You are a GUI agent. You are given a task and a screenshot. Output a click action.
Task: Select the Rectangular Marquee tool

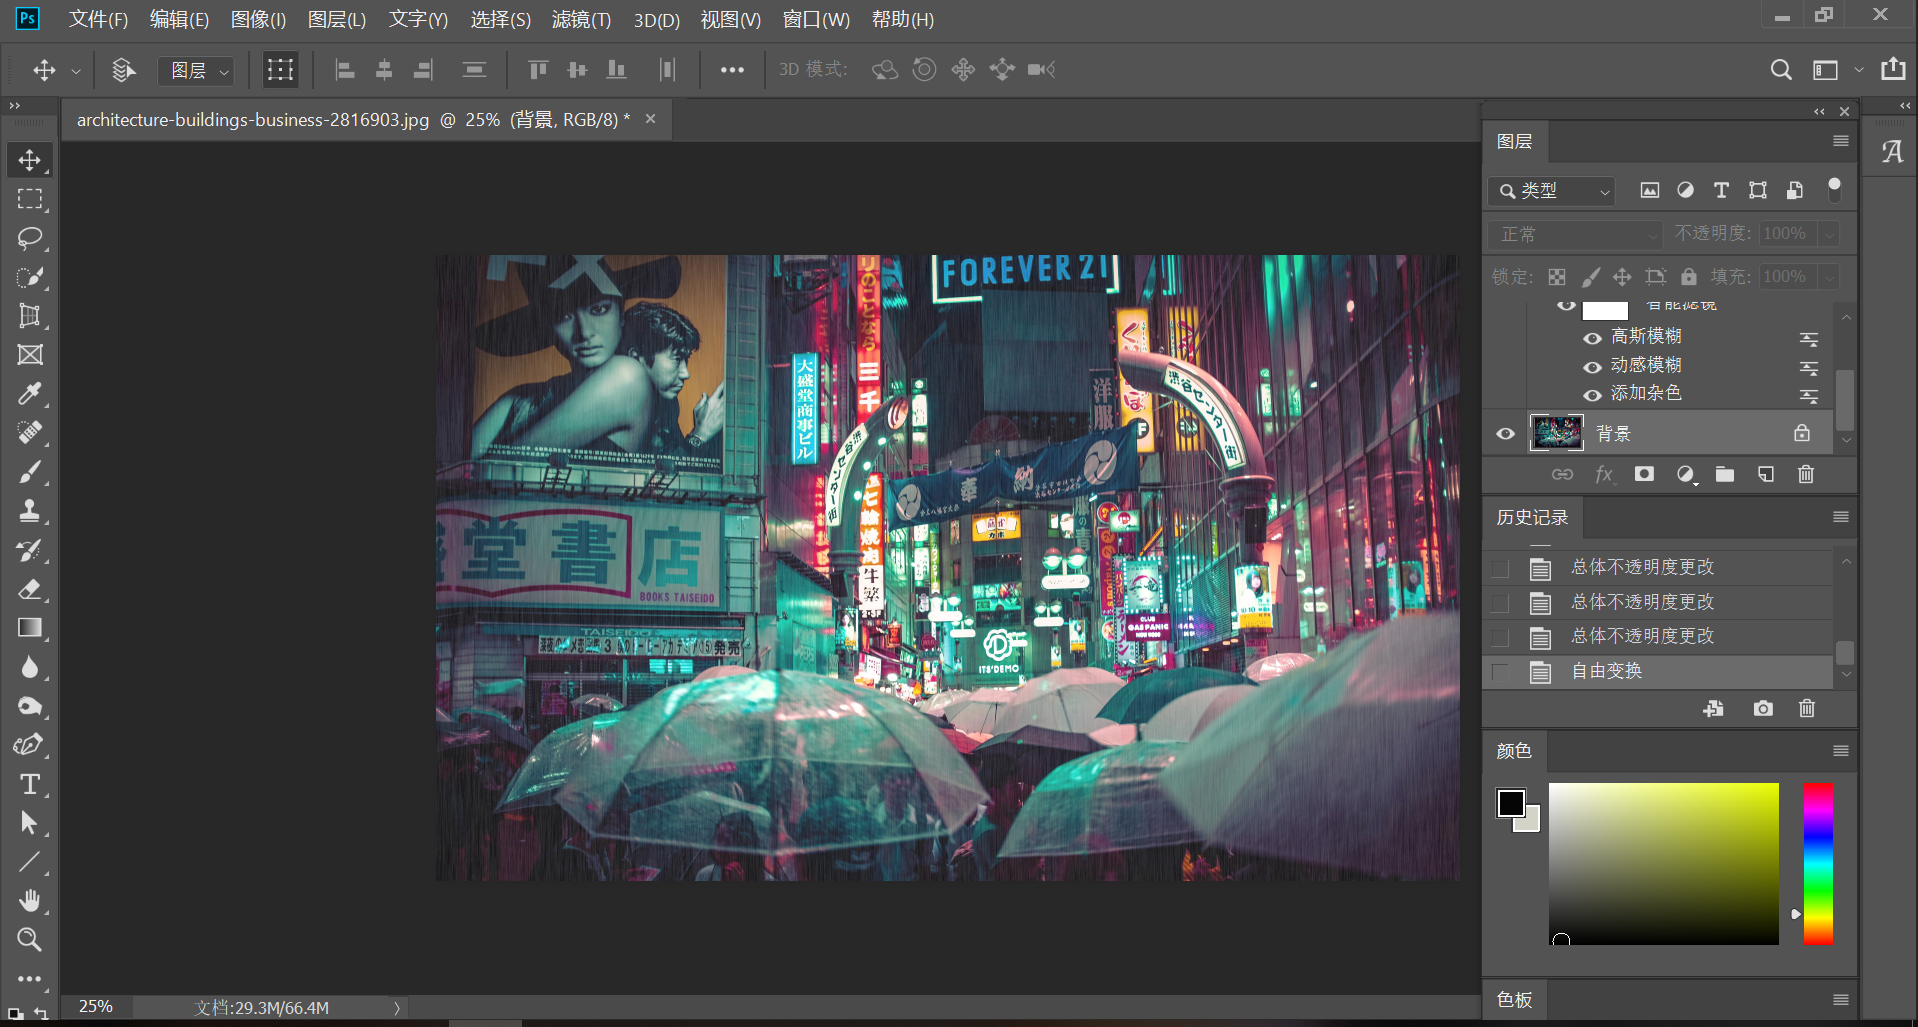point(30,199)
